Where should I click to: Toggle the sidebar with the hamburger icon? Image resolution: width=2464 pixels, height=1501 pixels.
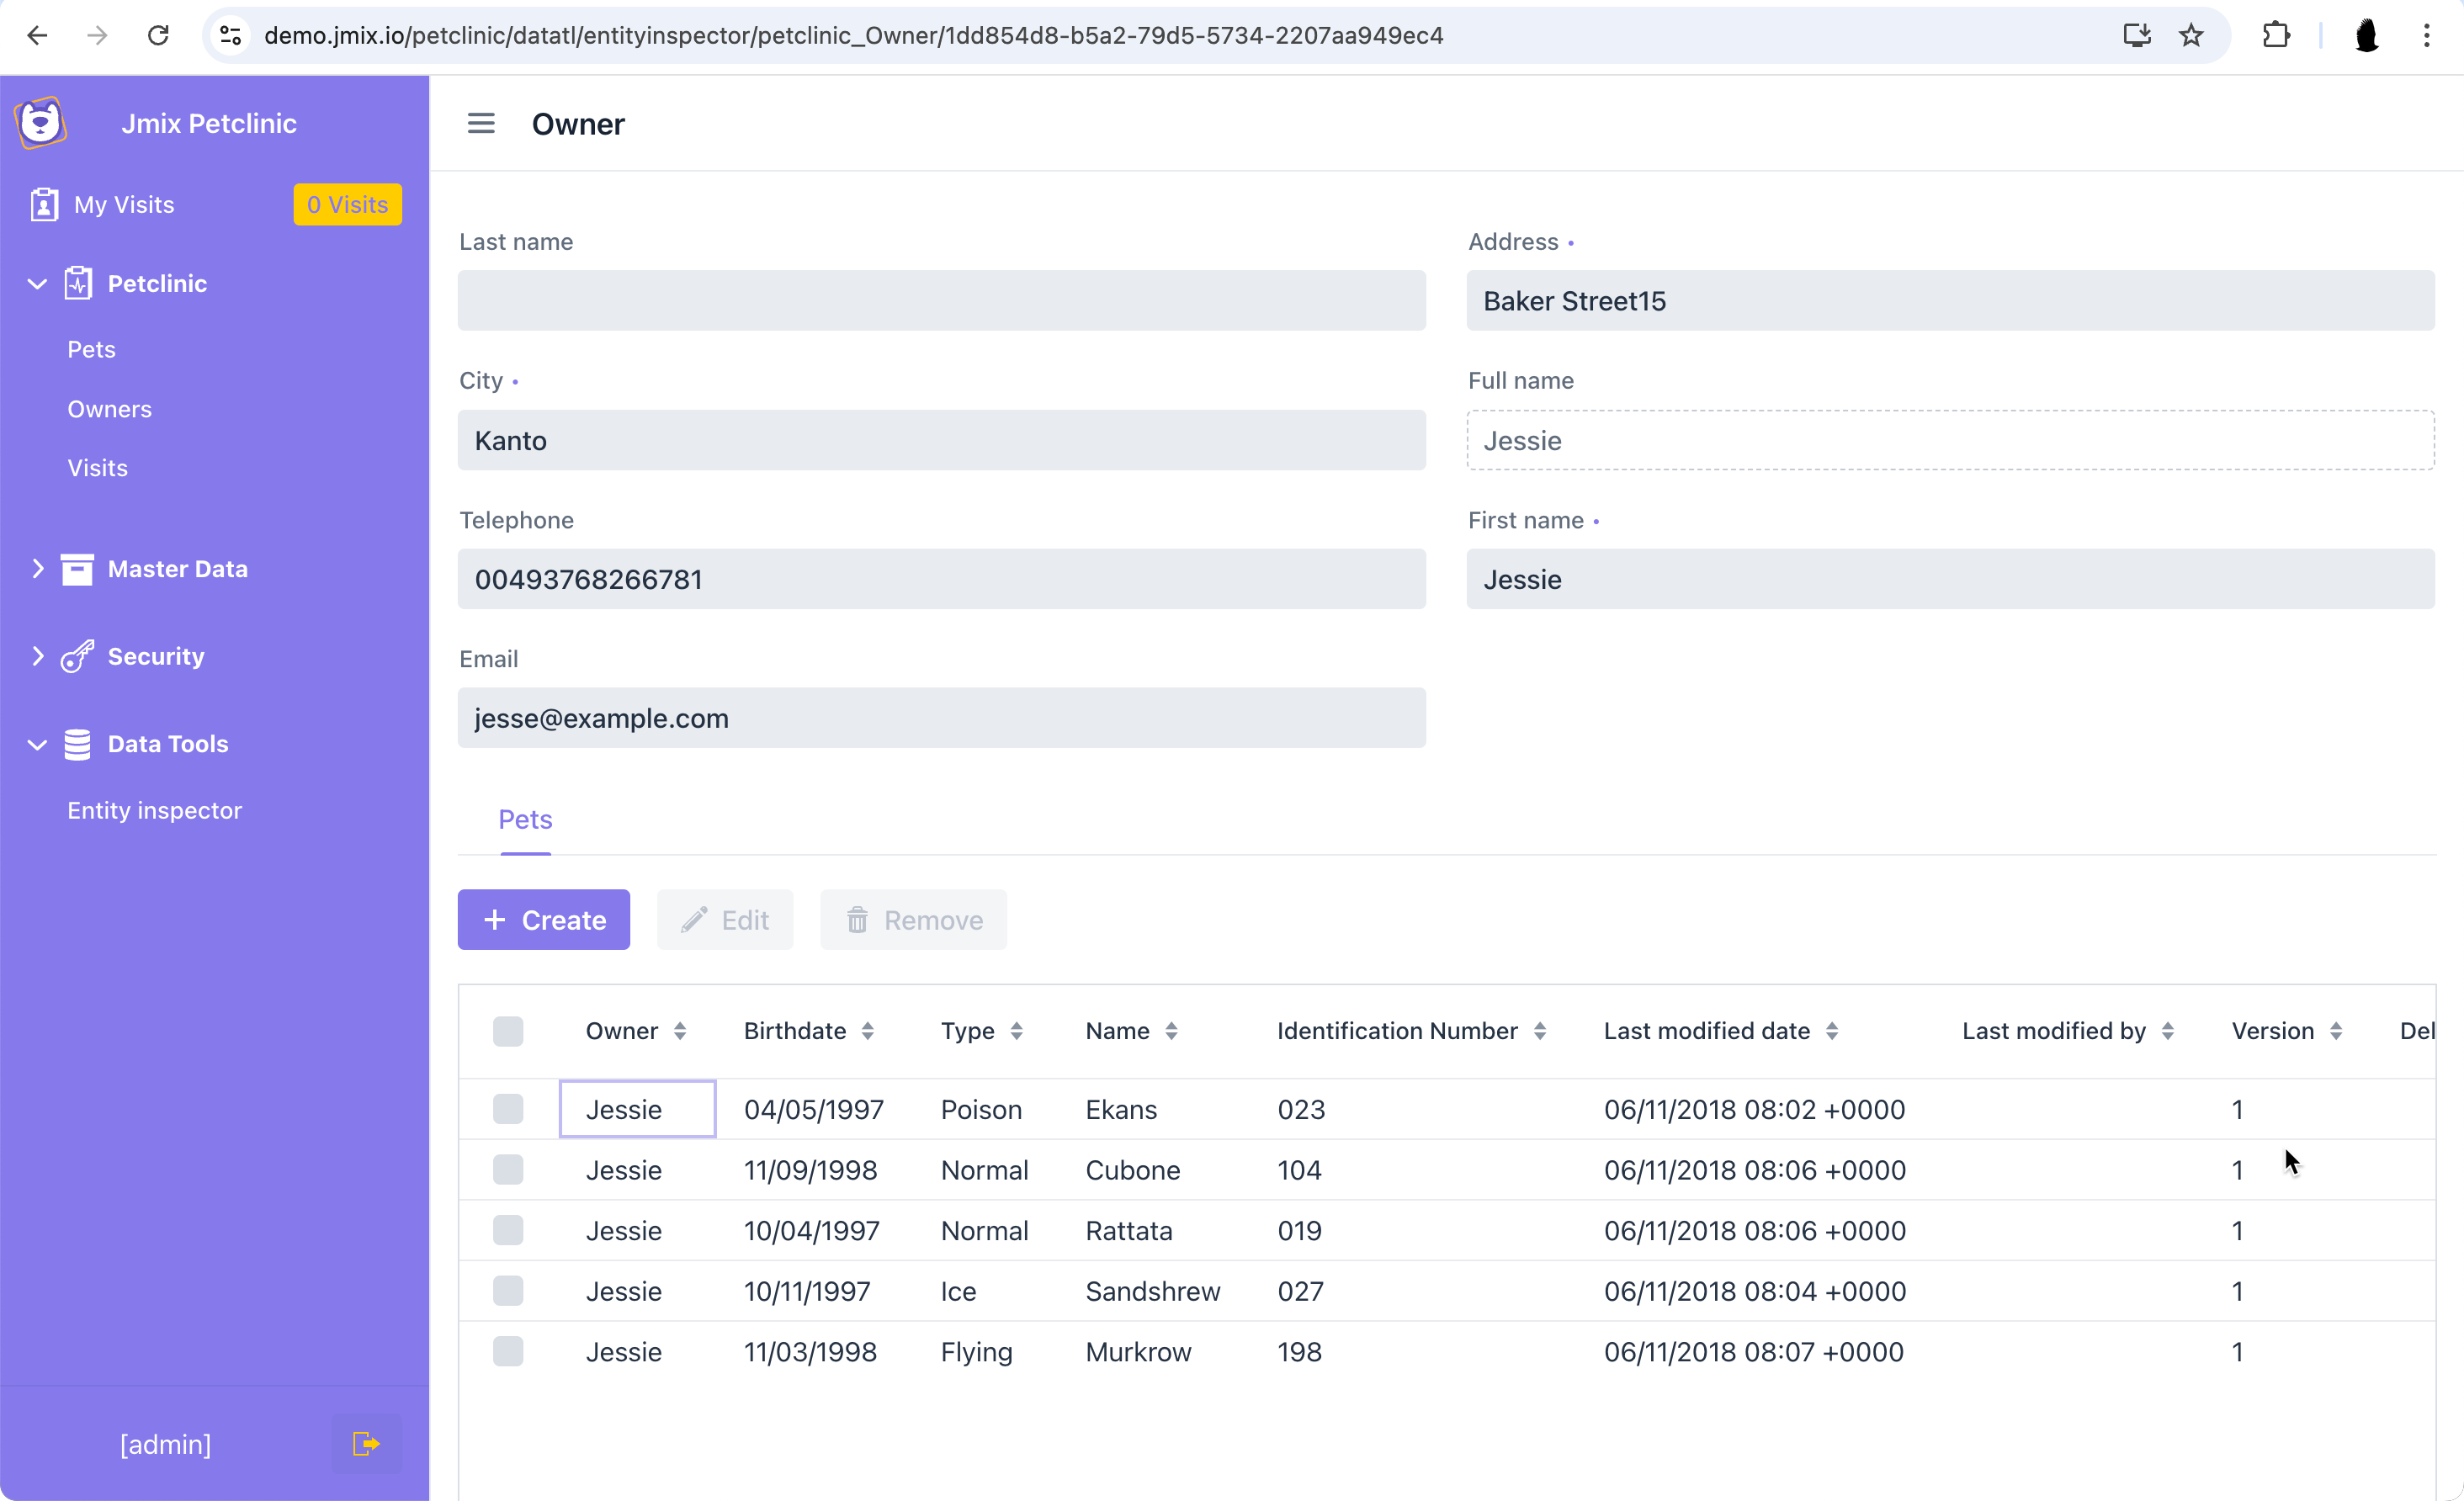click(x=481, y=123)
